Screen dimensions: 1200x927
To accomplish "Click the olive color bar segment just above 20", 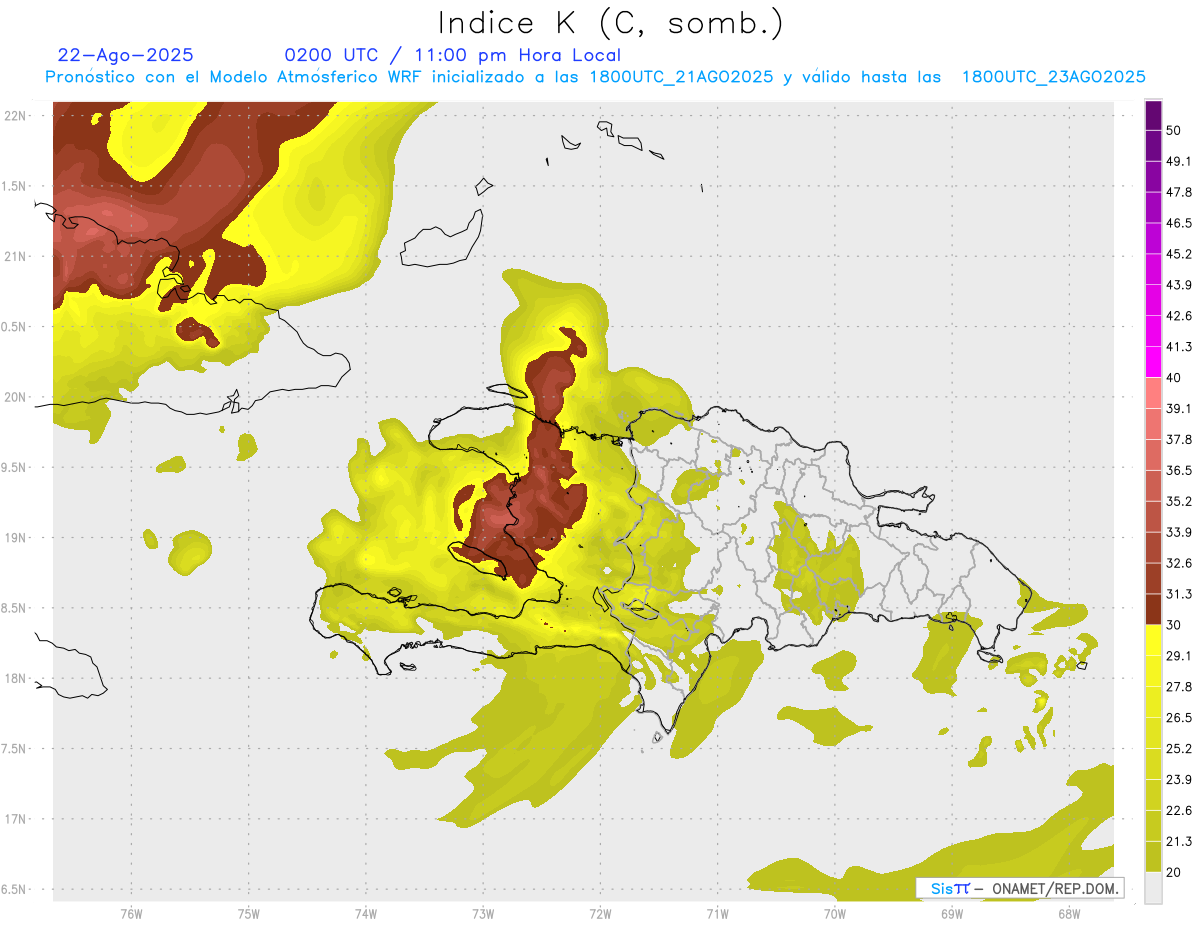I will coord(1153,856).
